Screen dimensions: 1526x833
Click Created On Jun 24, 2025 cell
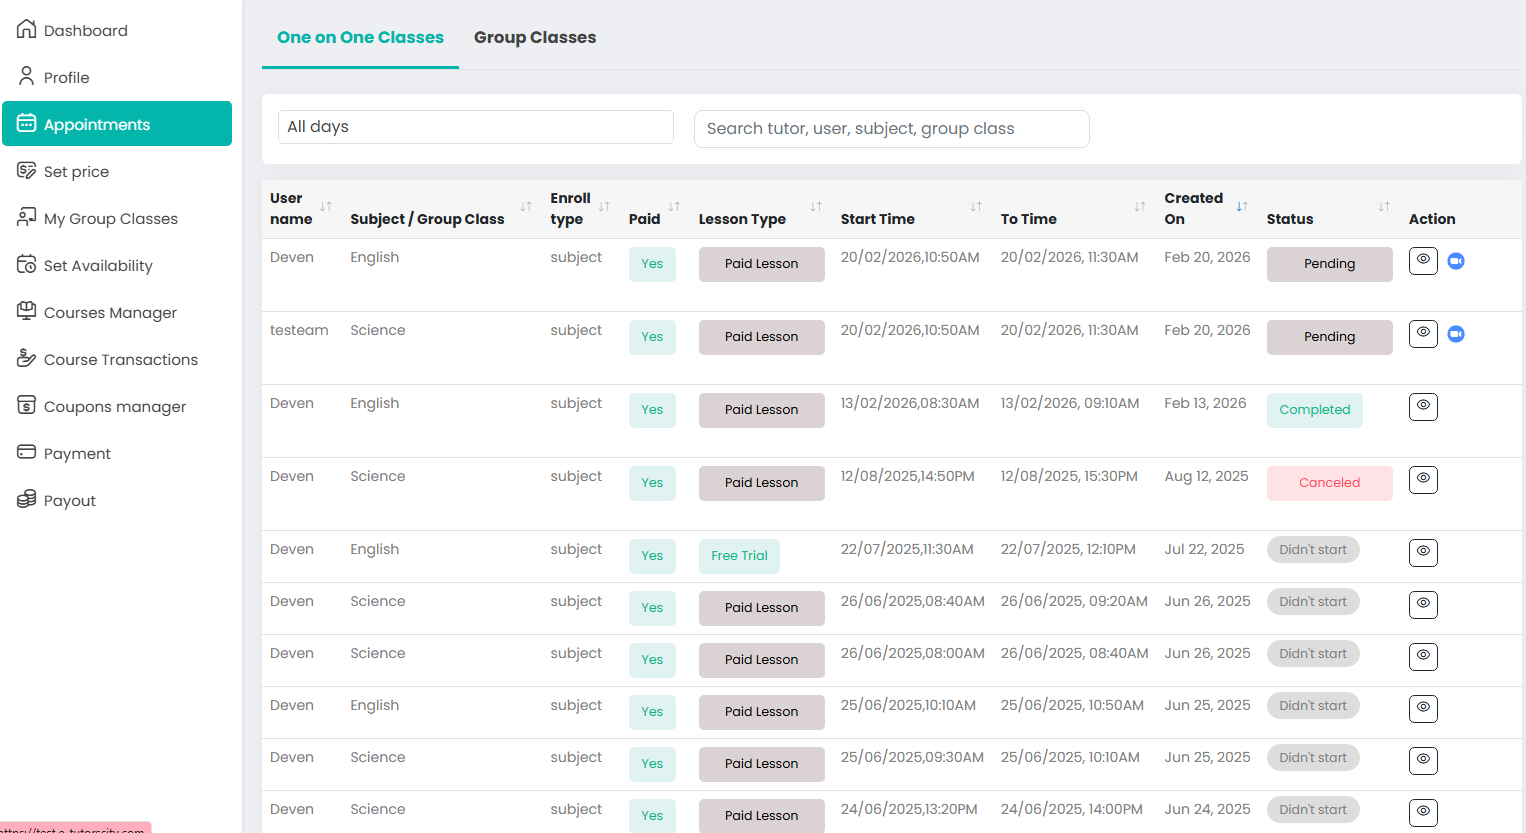[1207, 809]
